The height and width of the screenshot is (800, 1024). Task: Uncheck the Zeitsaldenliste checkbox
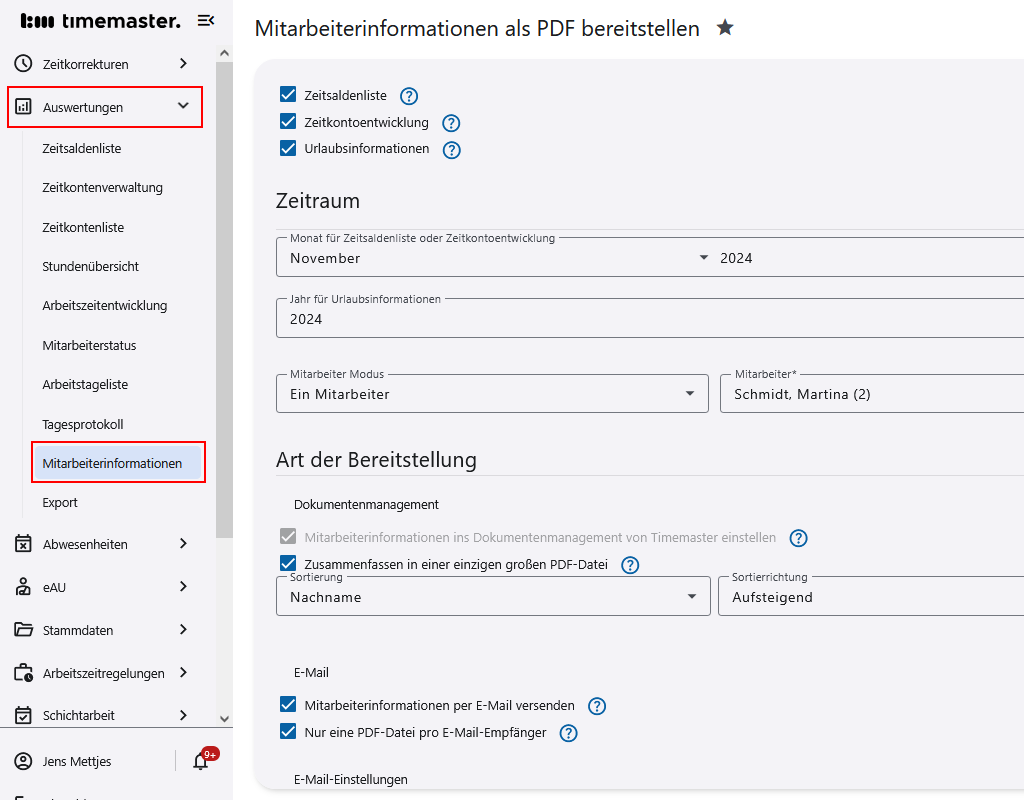tap(288, 95)
